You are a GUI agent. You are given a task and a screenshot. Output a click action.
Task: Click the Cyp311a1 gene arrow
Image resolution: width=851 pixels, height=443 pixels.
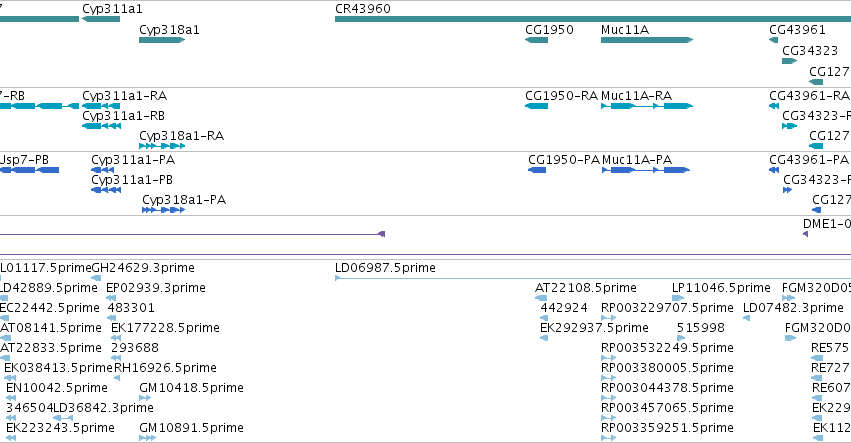pos(101,19)
